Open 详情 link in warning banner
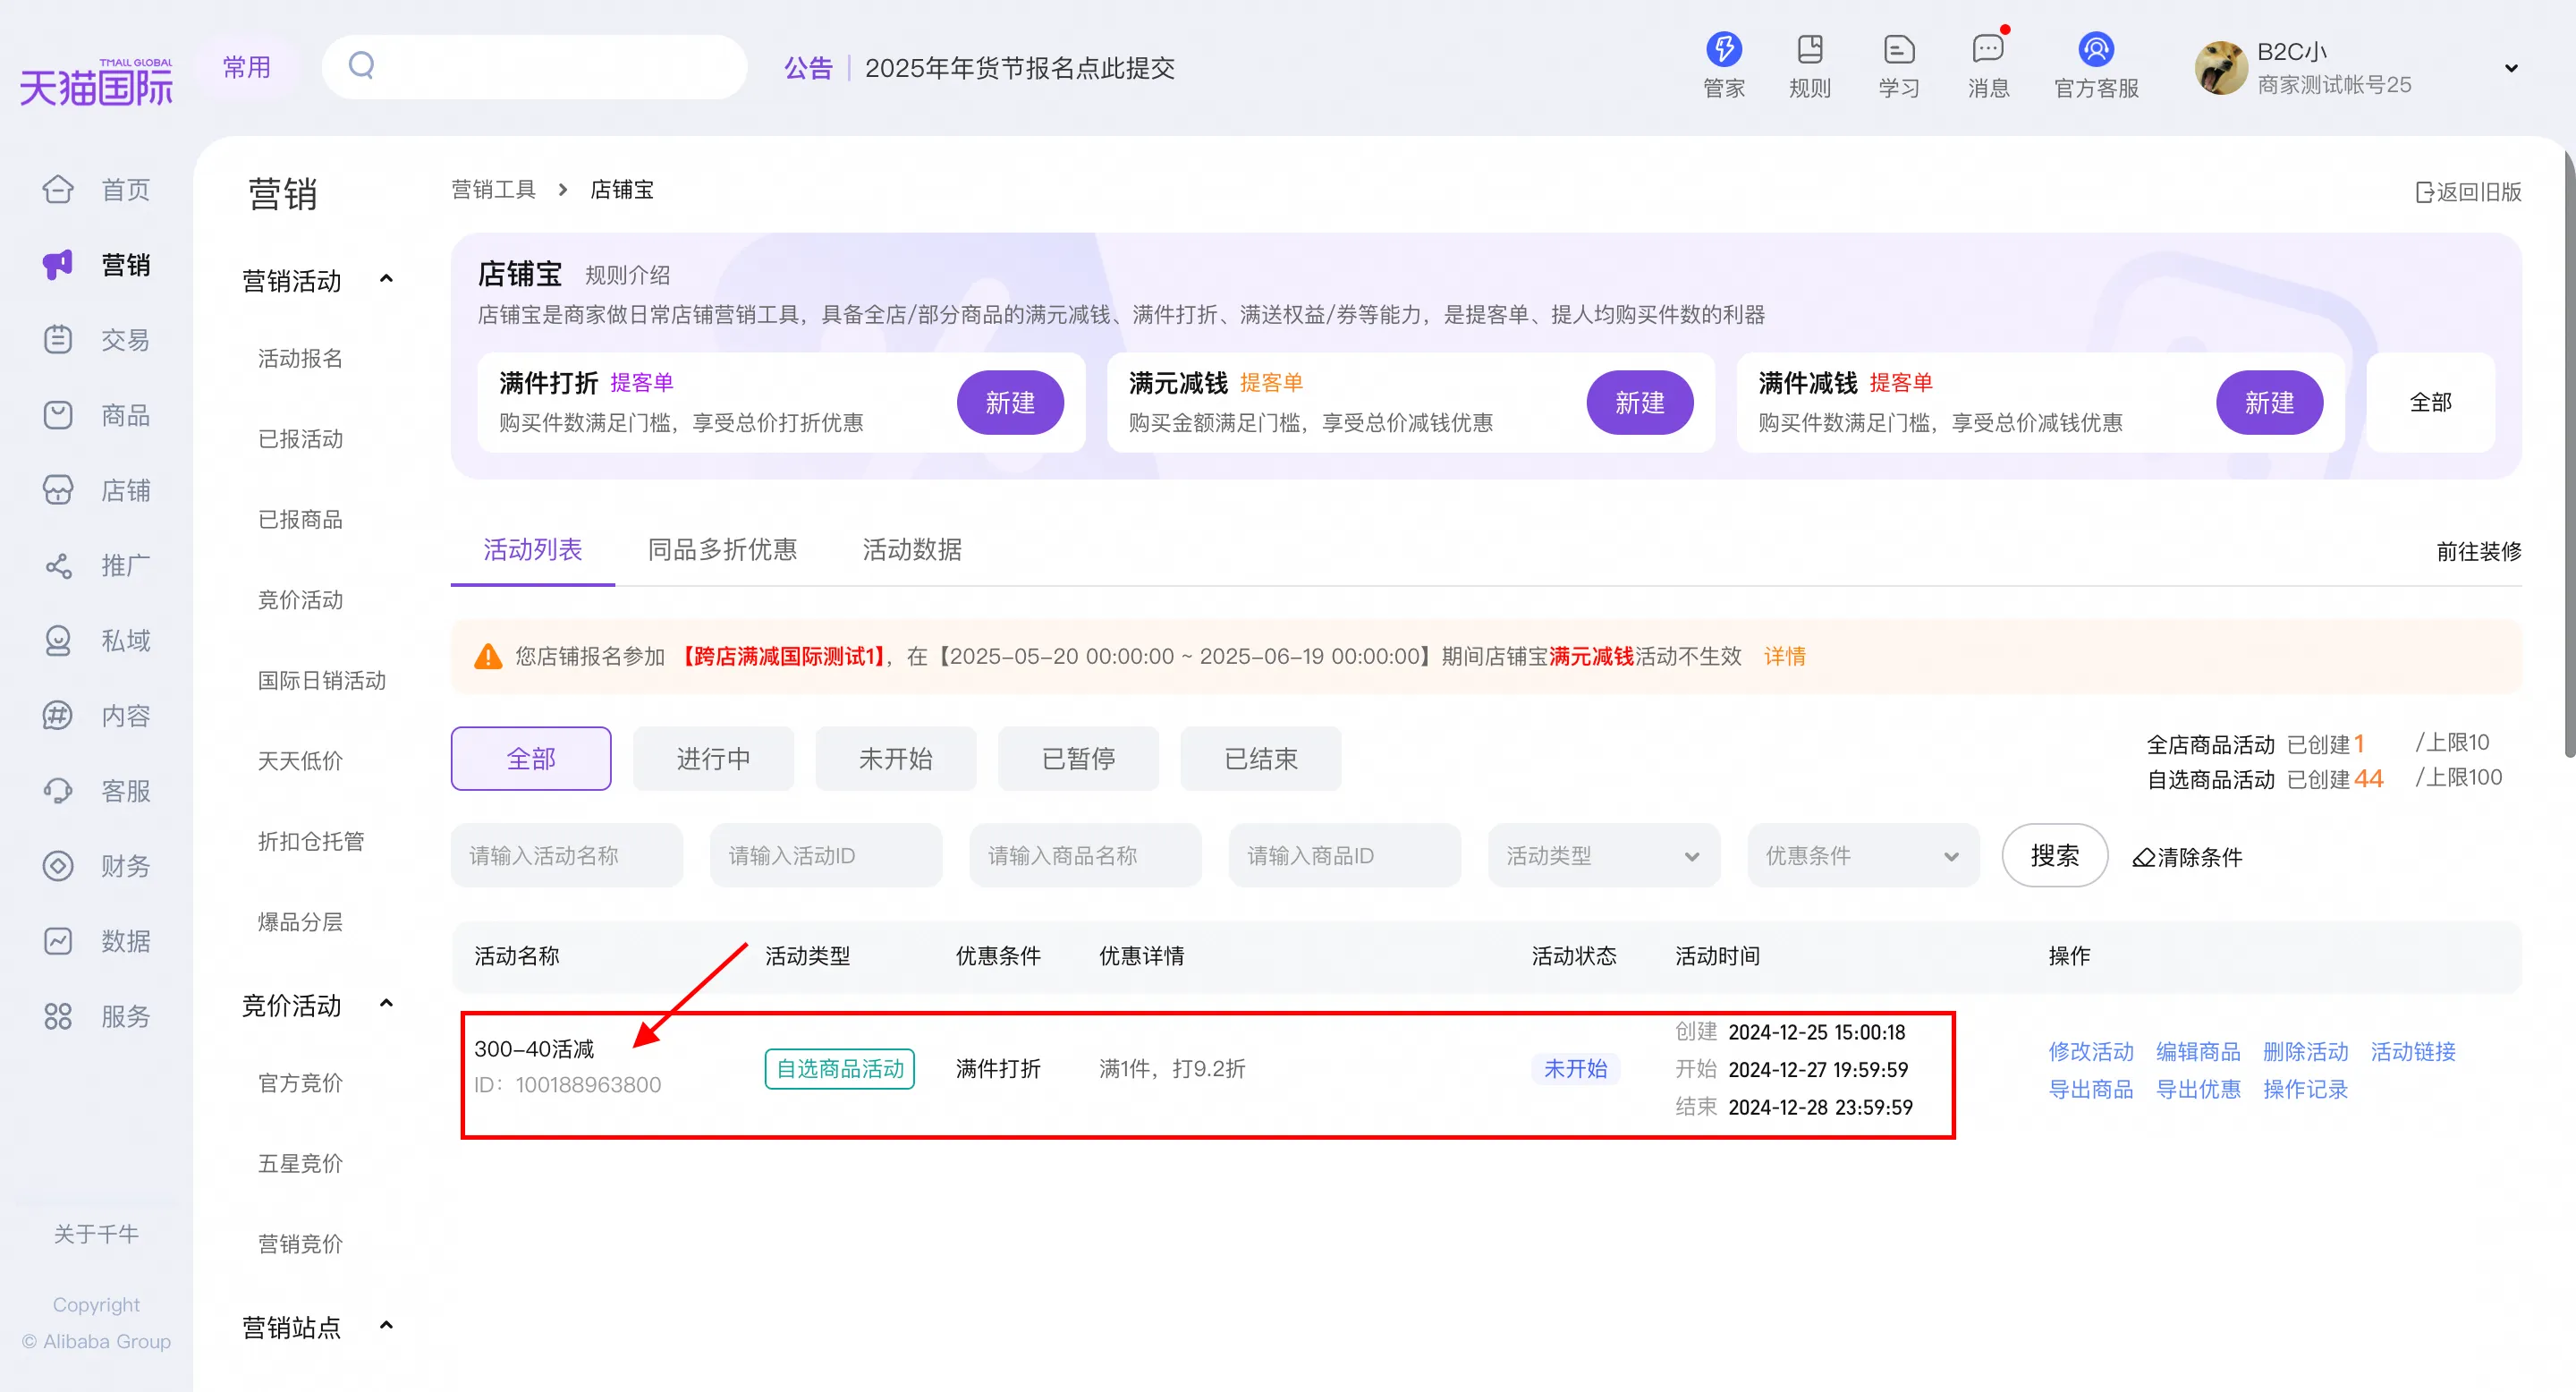Screen dimensions: 2576x1392 coord(1784,656)
